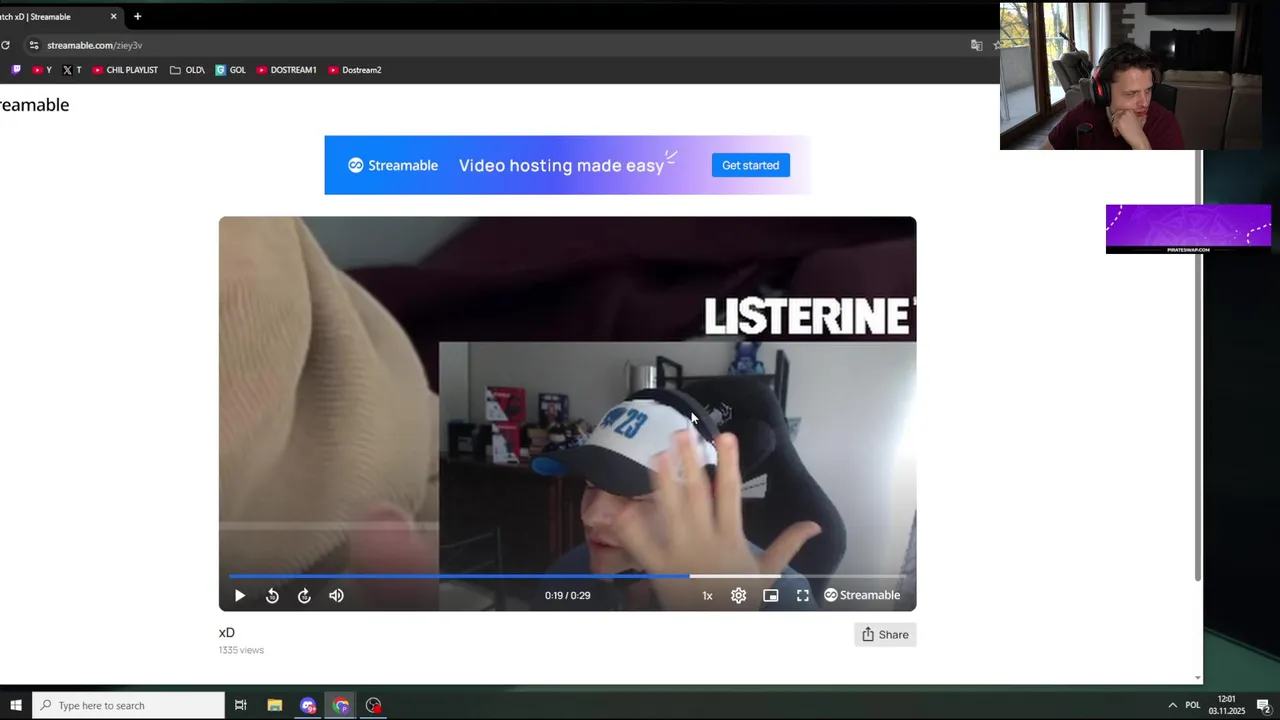This screenshot has width=1280, height=720.
Task: Click the Chrome taskbar icon
Action: click(341, 705)
